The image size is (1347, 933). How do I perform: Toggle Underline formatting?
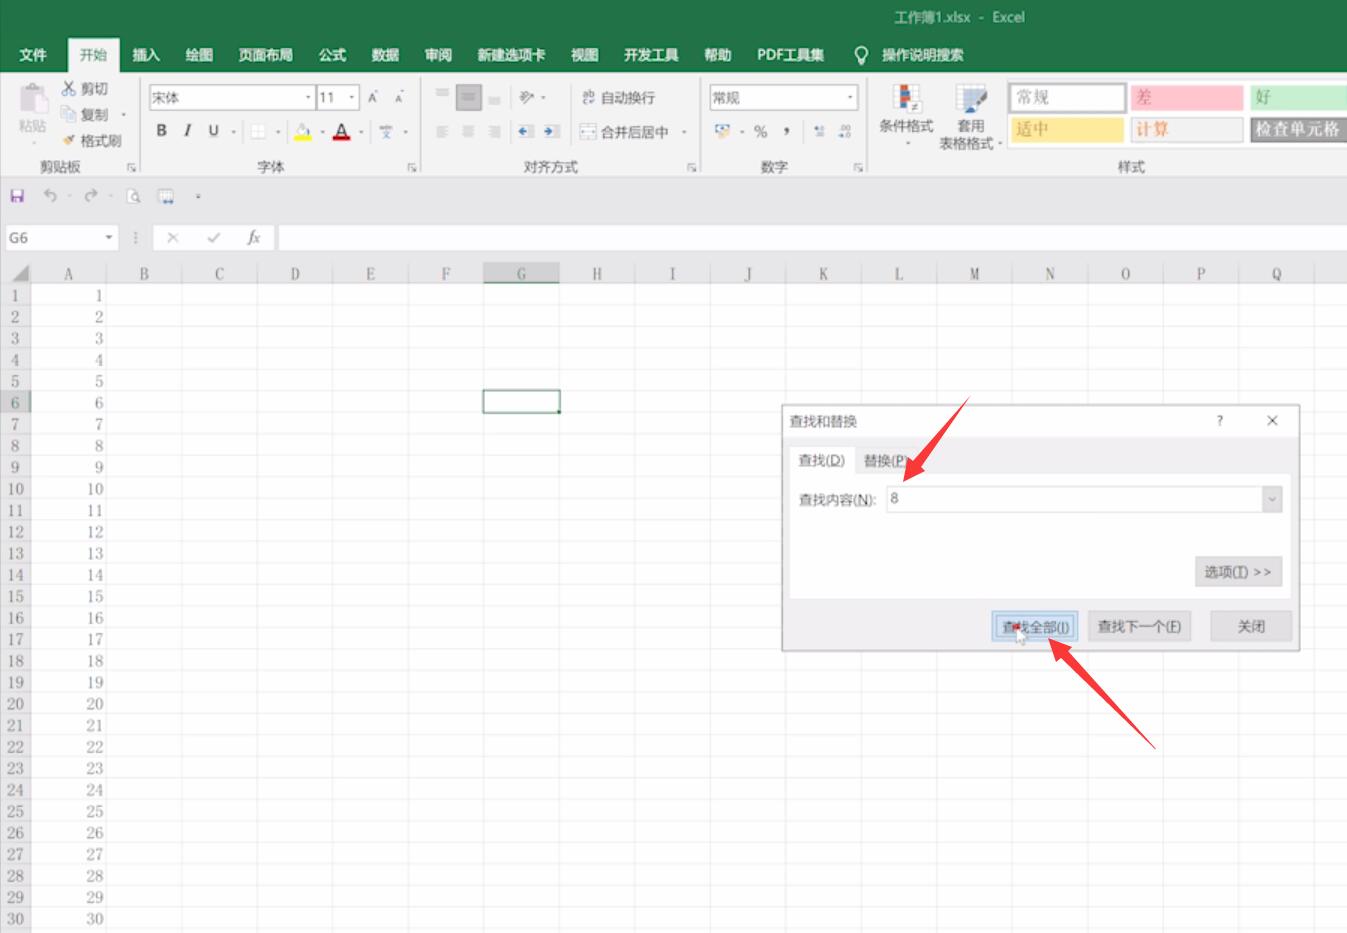click(x=213, y=131)
